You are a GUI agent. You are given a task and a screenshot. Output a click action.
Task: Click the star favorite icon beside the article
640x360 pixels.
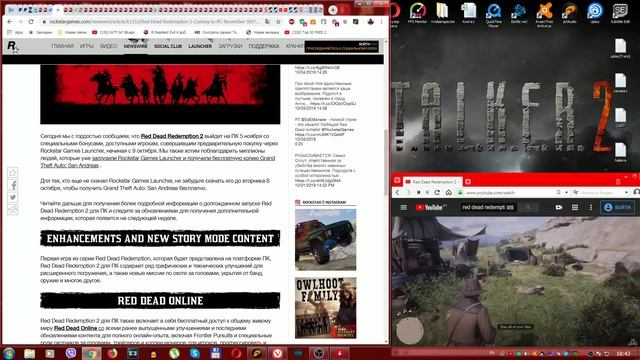click(x=13, y=173)
